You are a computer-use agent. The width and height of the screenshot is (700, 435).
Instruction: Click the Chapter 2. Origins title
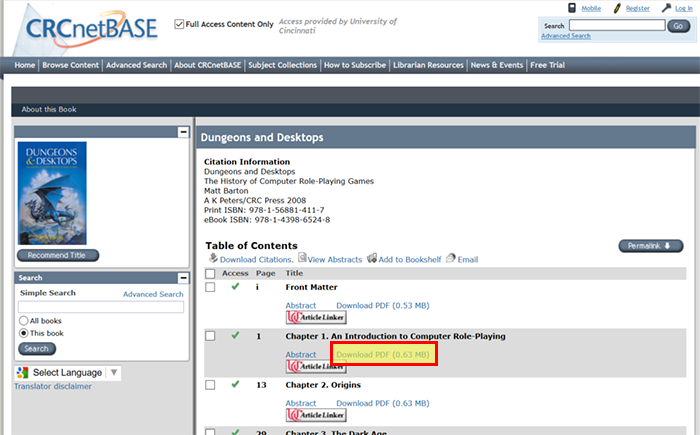323,385
